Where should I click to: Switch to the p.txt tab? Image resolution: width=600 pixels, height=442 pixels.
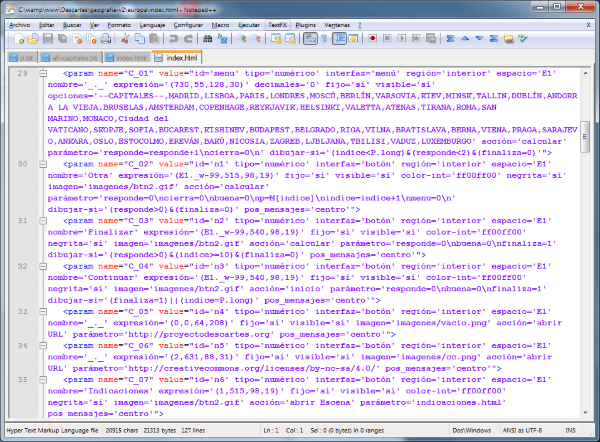(x=27, y=58)
